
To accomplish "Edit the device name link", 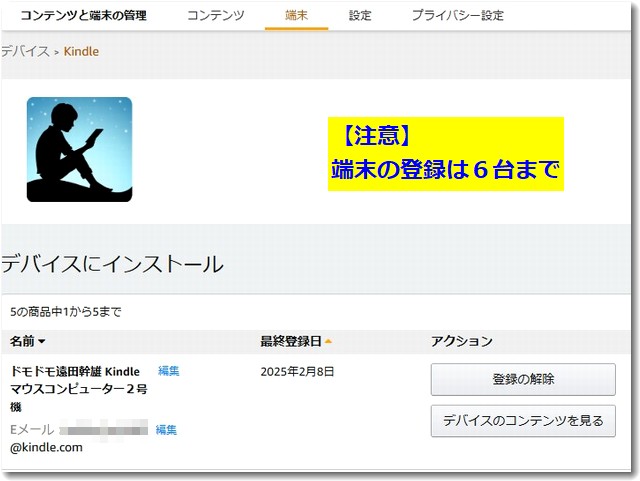I will (x=169, y=371).
